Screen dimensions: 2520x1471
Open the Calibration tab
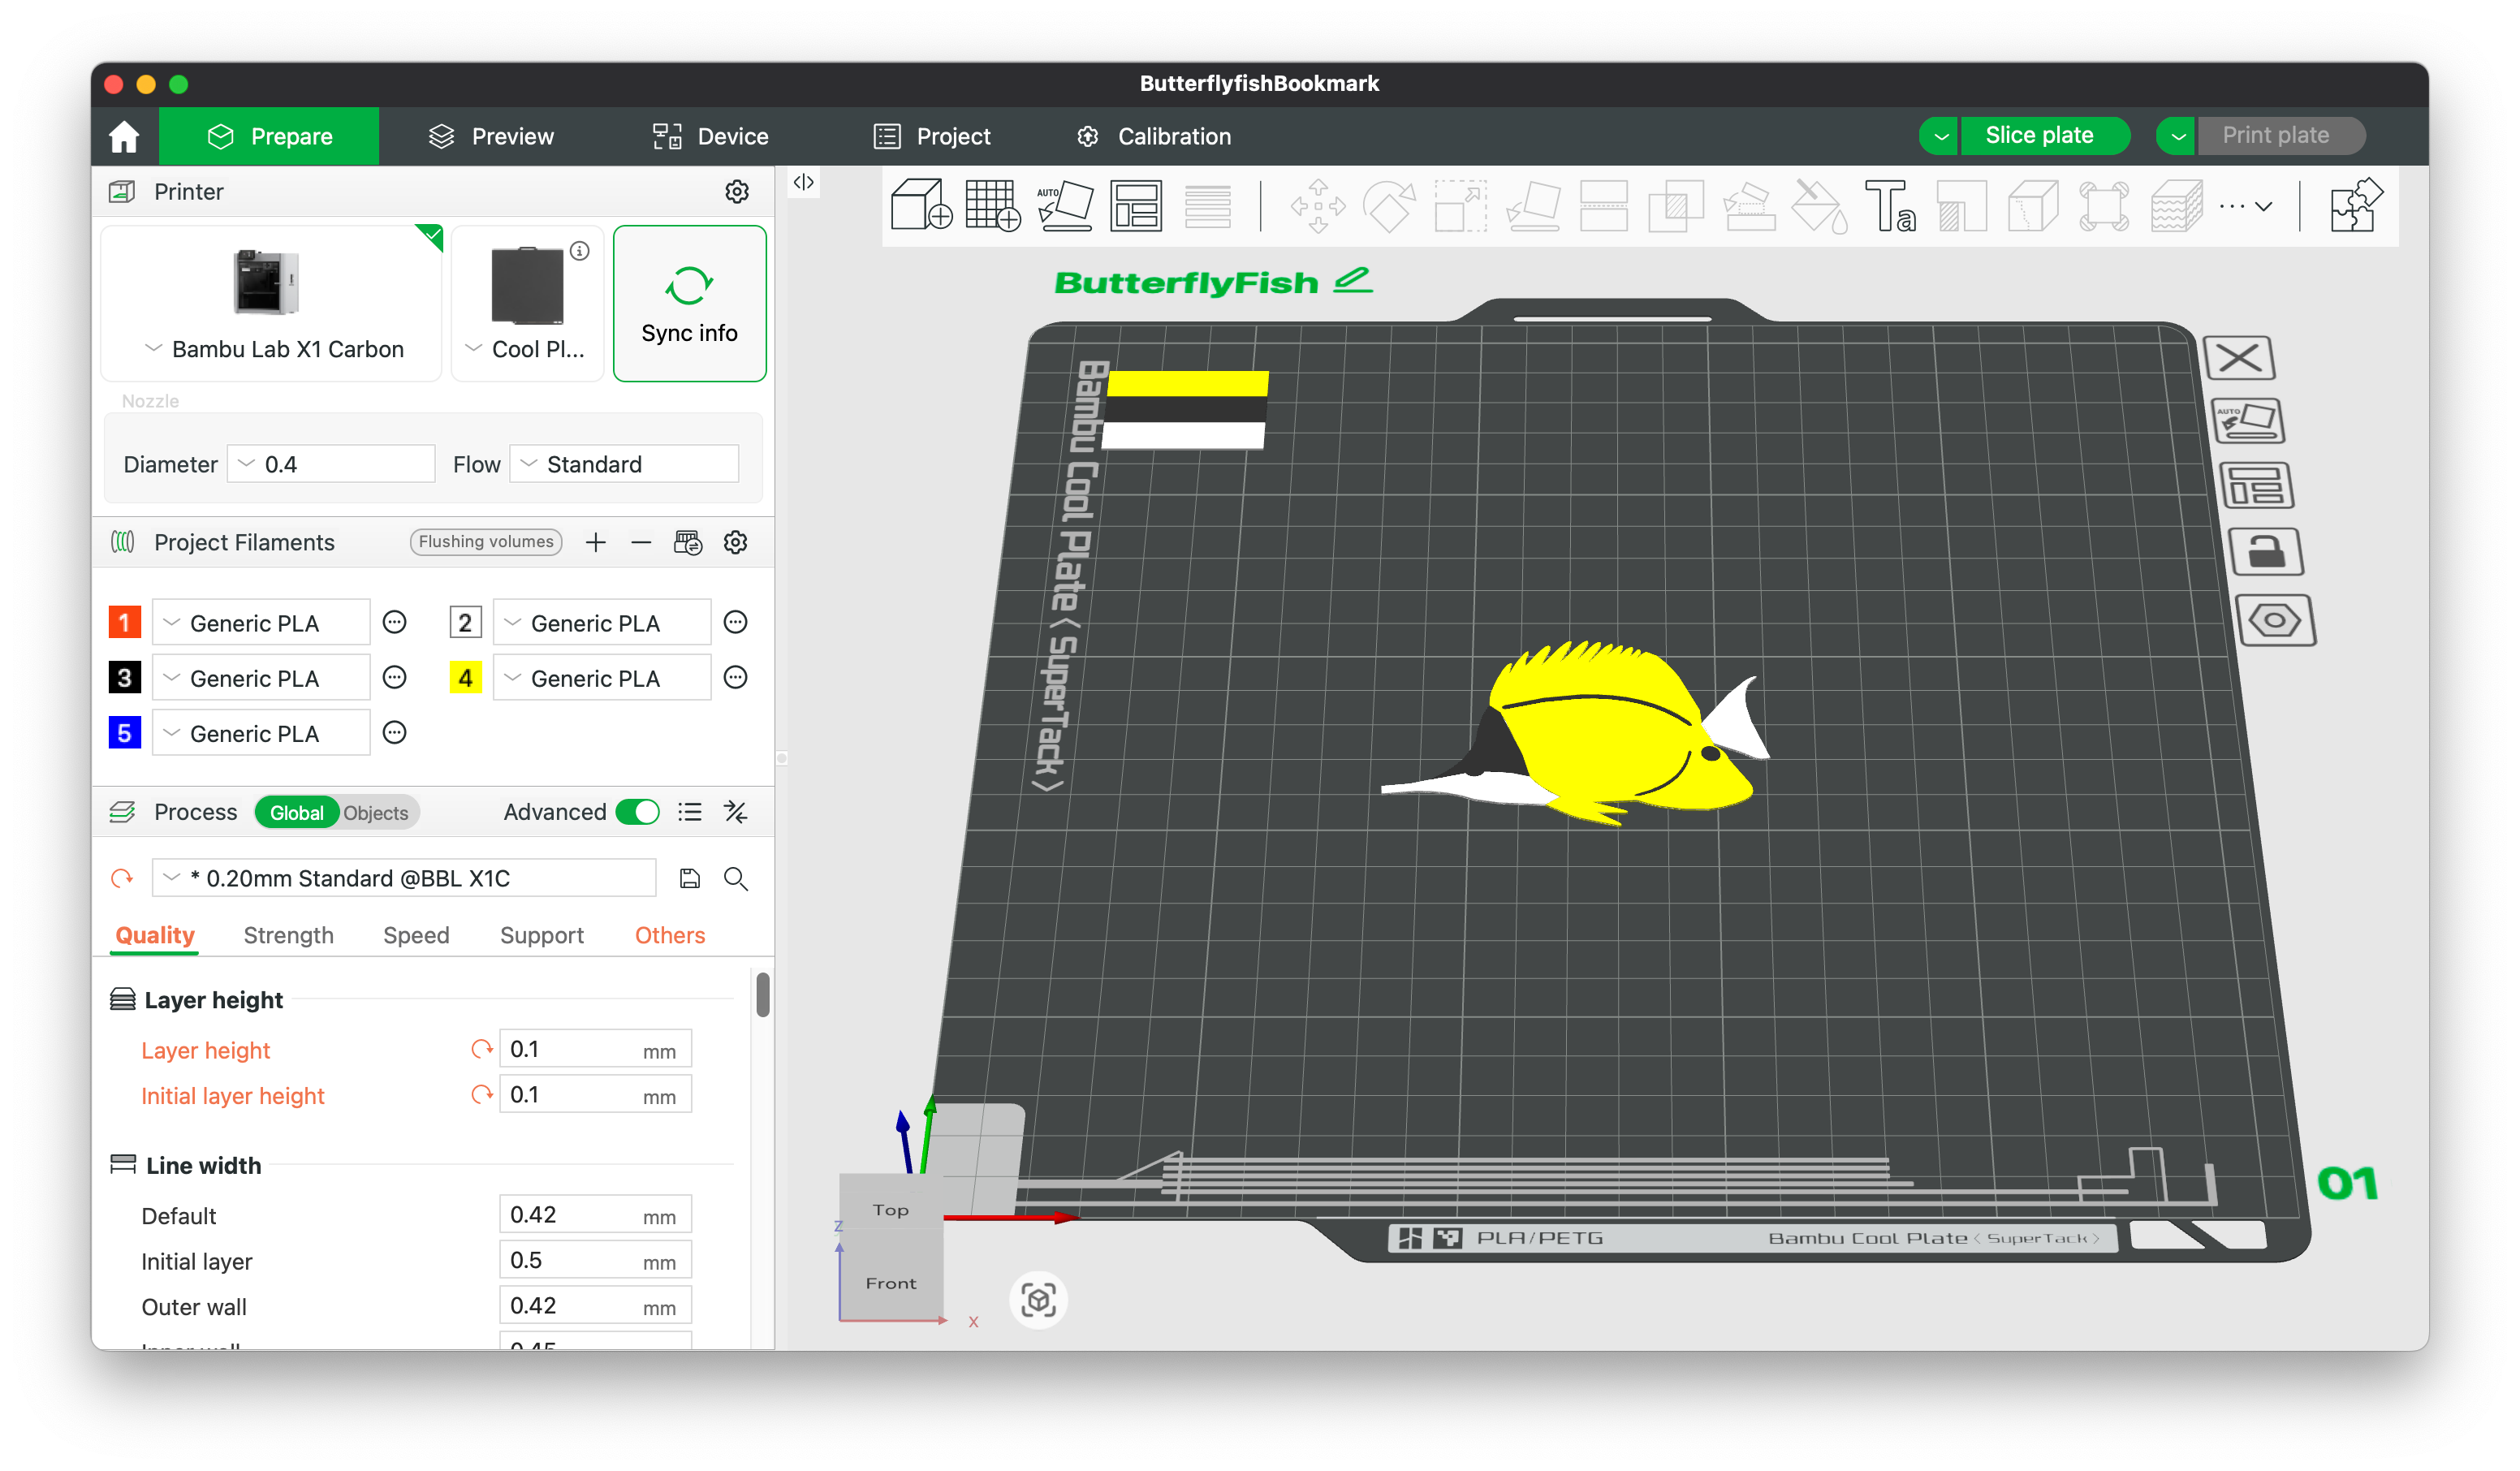(1154, 136)
